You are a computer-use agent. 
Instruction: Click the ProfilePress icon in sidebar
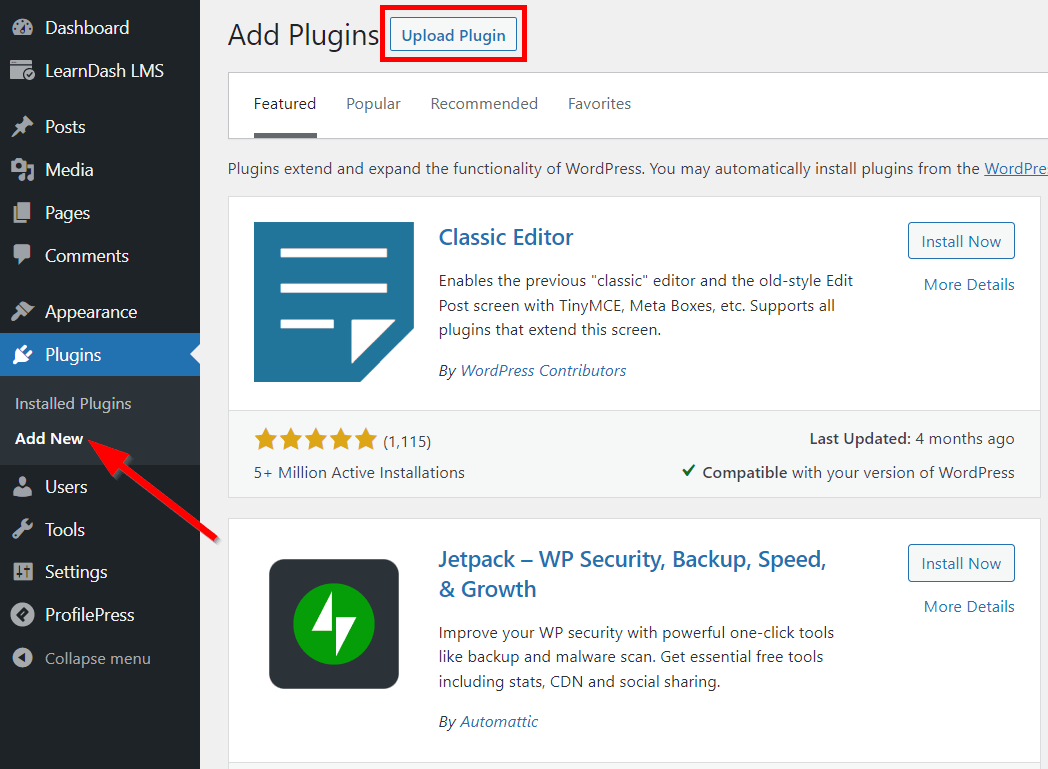click(x=22, y=615)
